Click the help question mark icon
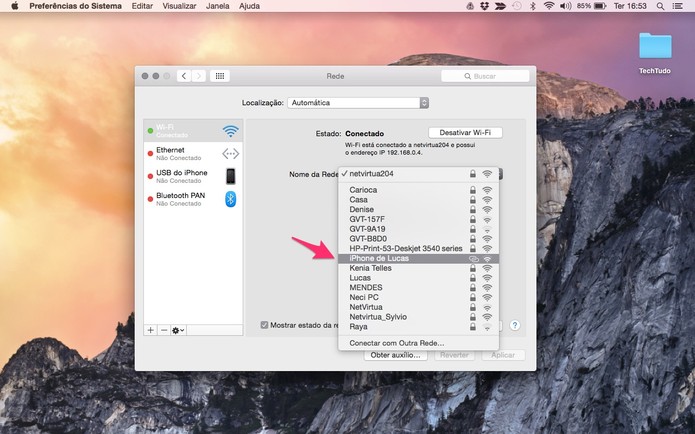Image resolution: width=695 pixels, height=434 pixels. pyautogui.click(x=515, y=325)
